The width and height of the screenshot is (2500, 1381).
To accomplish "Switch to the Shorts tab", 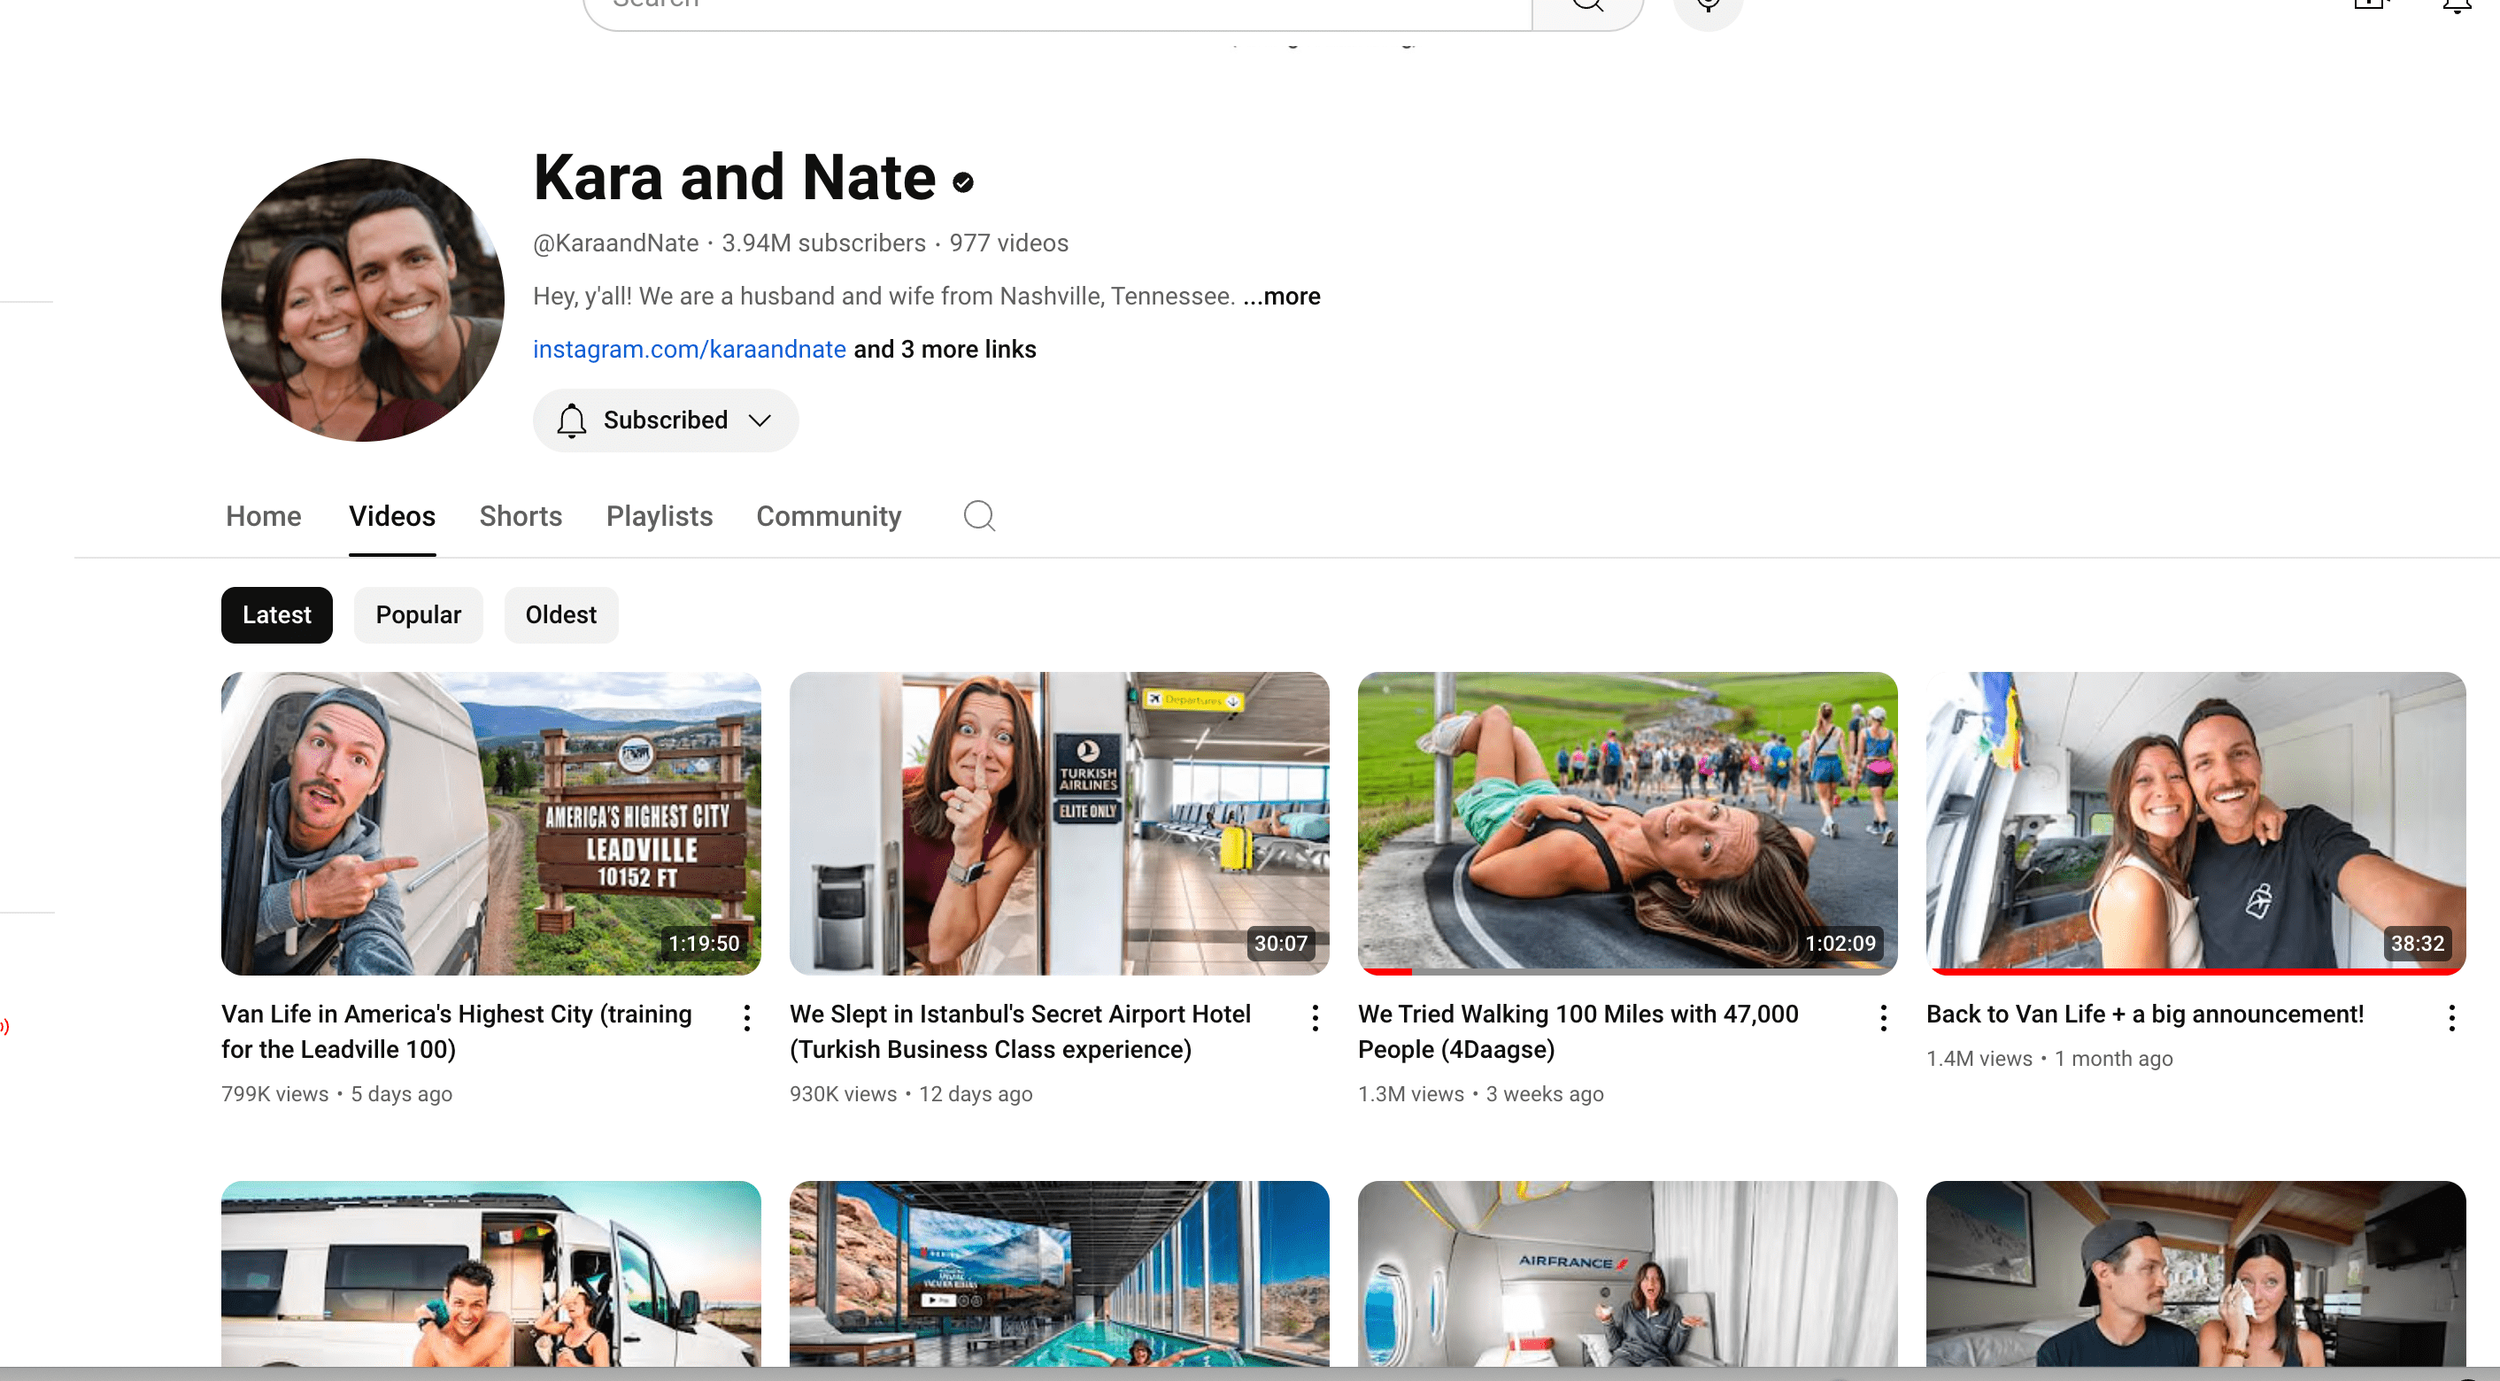I will 520,516.
